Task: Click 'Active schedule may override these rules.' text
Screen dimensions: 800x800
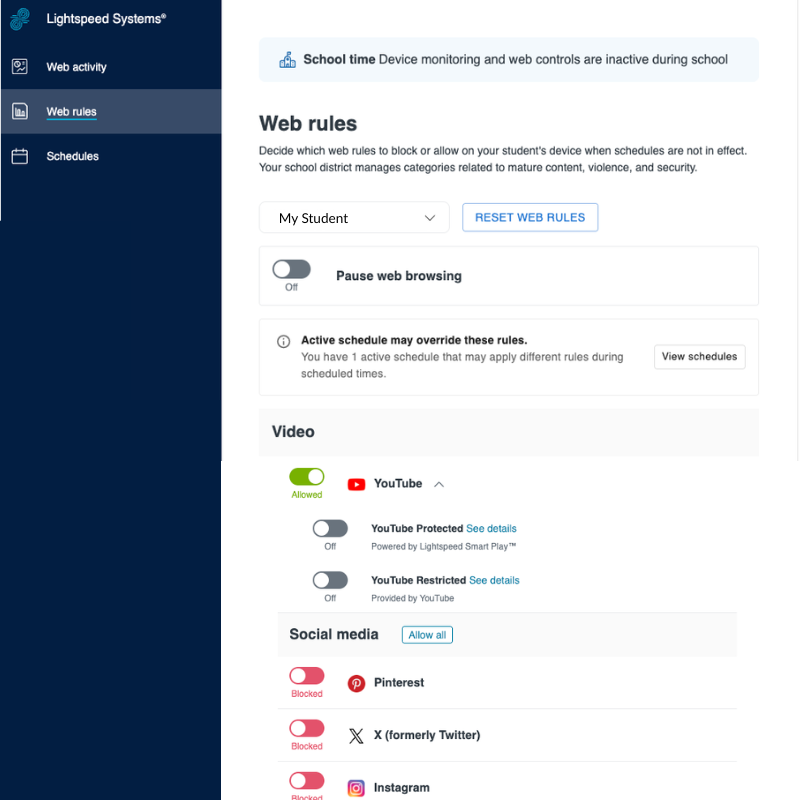Action: pyautogui.click(x=414, y=340)
